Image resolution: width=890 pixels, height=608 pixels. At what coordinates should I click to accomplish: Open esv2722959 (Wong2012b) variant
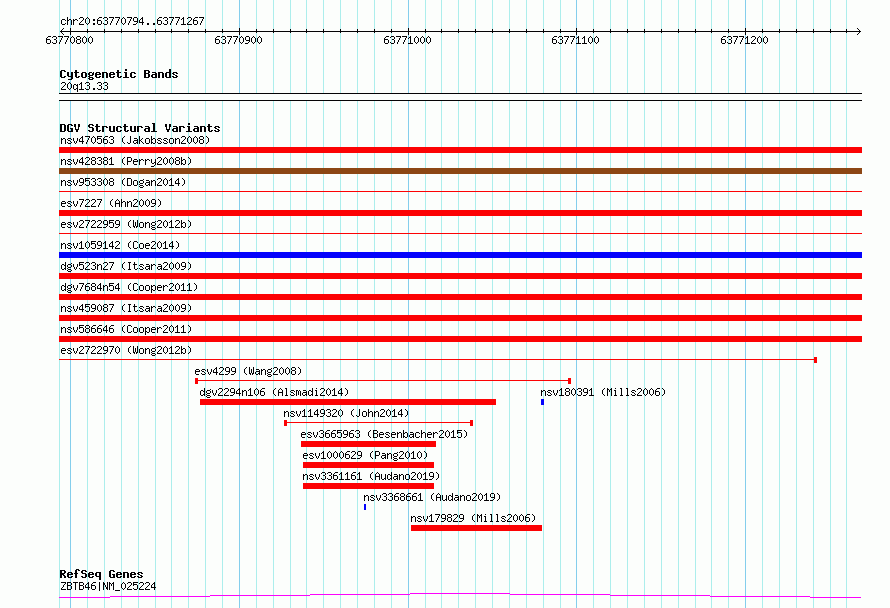[x=126, y=224]
